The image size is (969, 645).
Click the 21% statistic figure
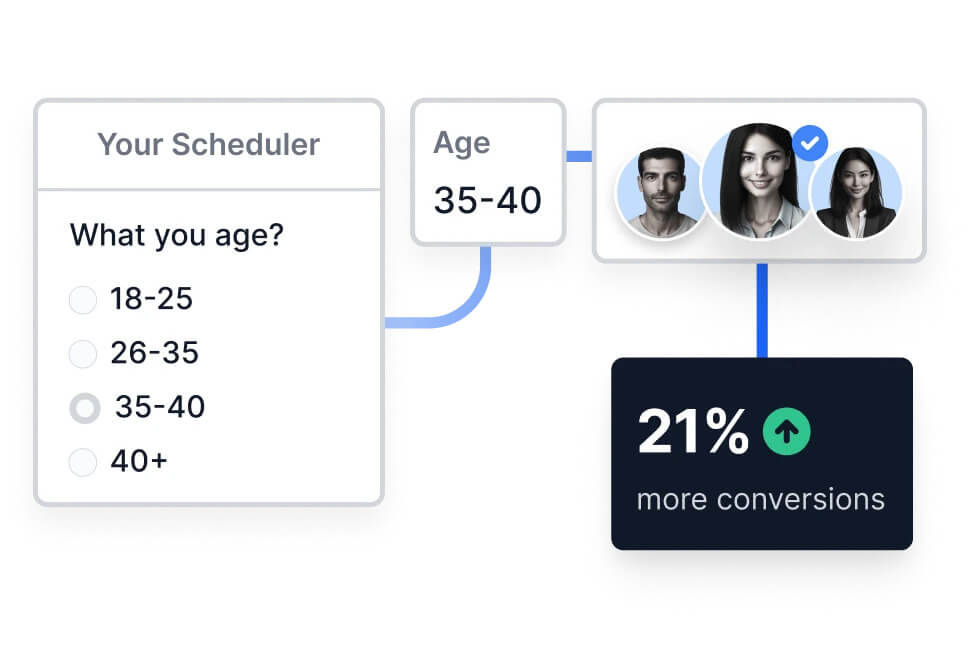(692, 432)
